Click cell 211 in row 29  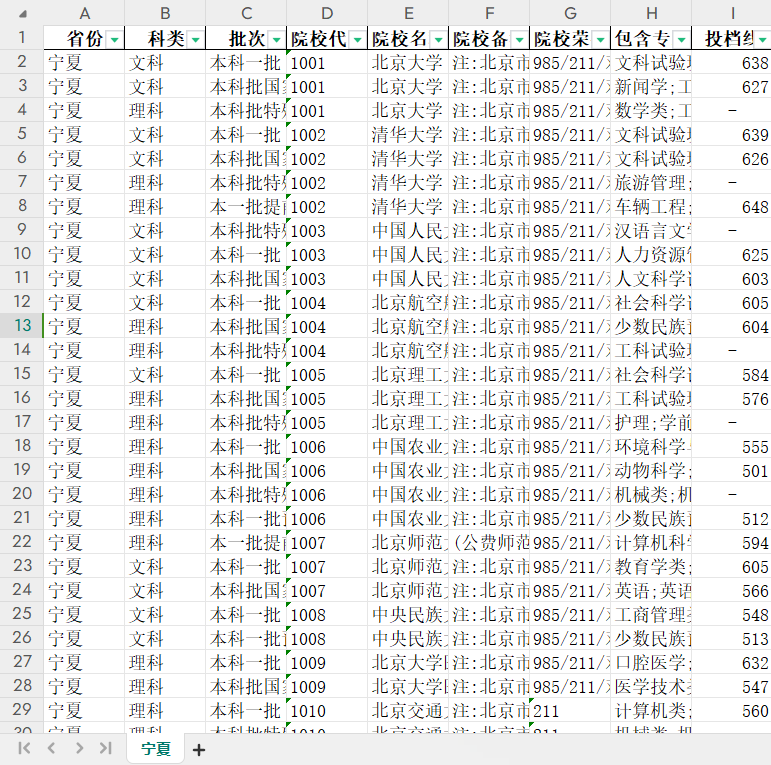tap(570, 710)
